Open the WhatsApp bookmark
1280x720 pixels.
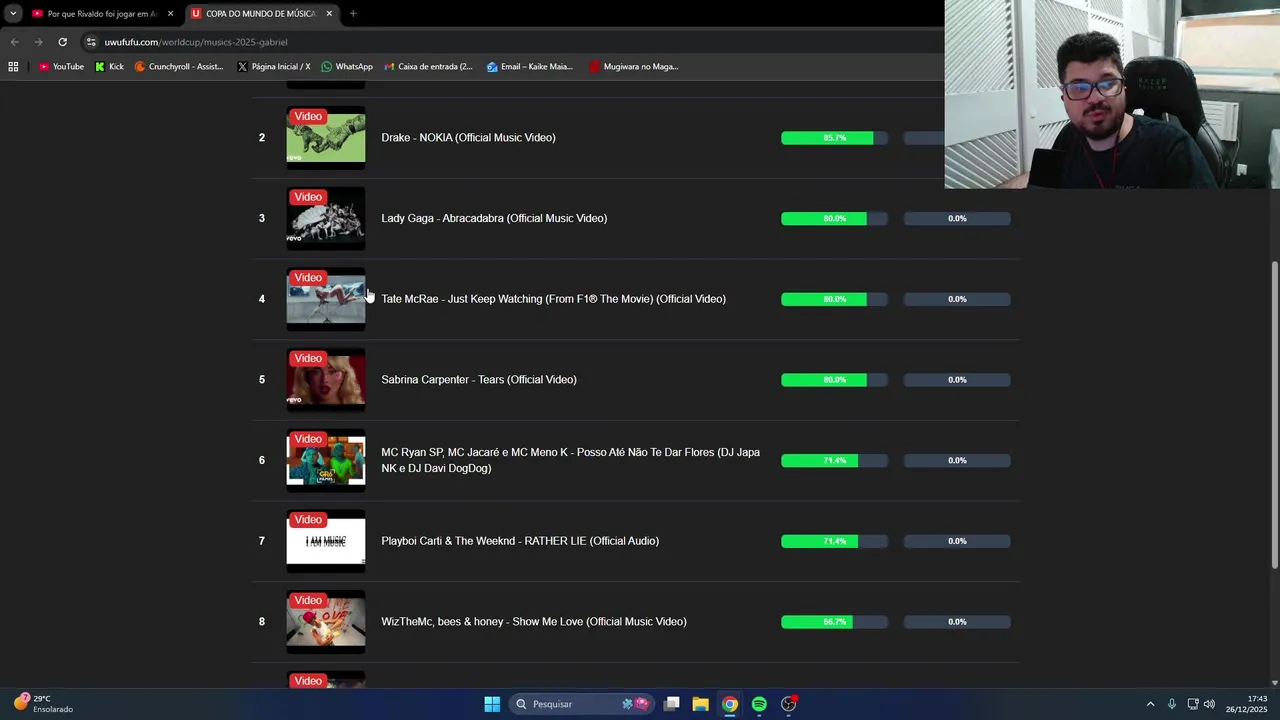347,67
